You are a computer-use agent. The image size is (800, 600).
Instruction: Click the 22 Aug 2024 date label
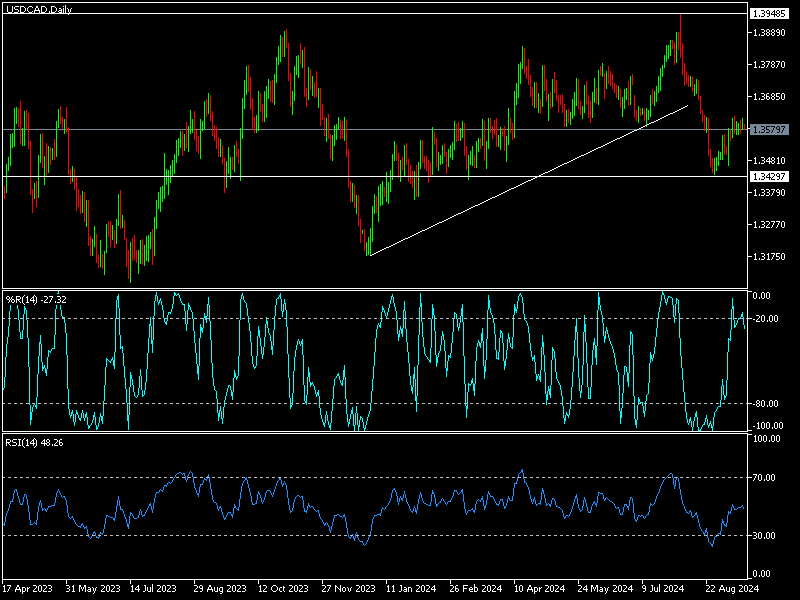pos(732,589)
